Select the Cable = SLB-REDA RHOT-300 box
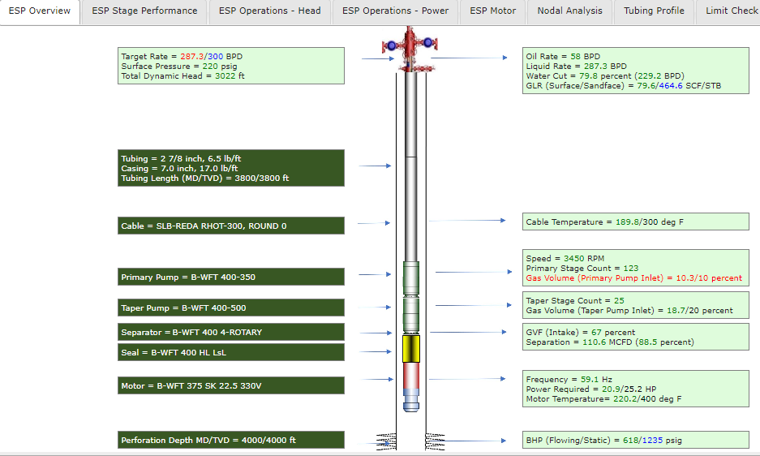 pyautogui.click(x=231, y=226)
